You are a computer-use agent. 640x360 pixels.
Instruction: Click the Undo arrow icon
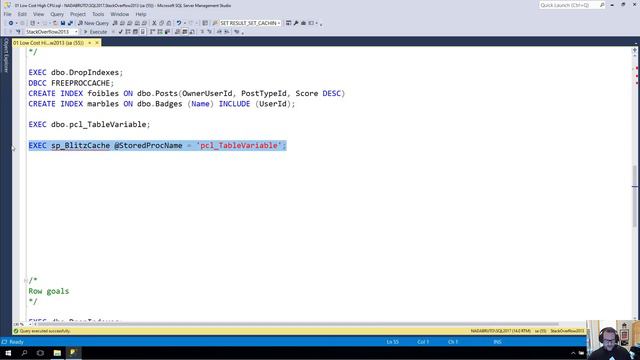click(x=178, y=23)
